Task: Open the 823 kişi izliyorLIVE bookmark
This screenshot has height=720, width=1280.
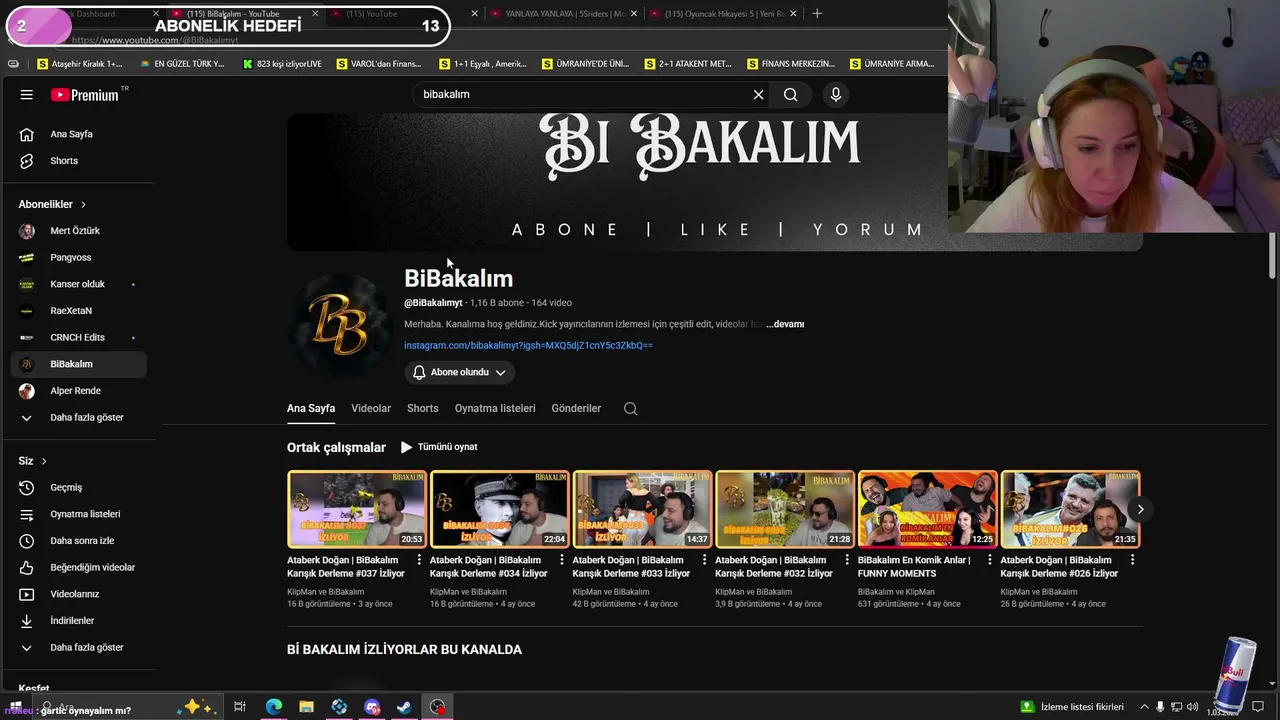Action: click(x=282, y=64)
